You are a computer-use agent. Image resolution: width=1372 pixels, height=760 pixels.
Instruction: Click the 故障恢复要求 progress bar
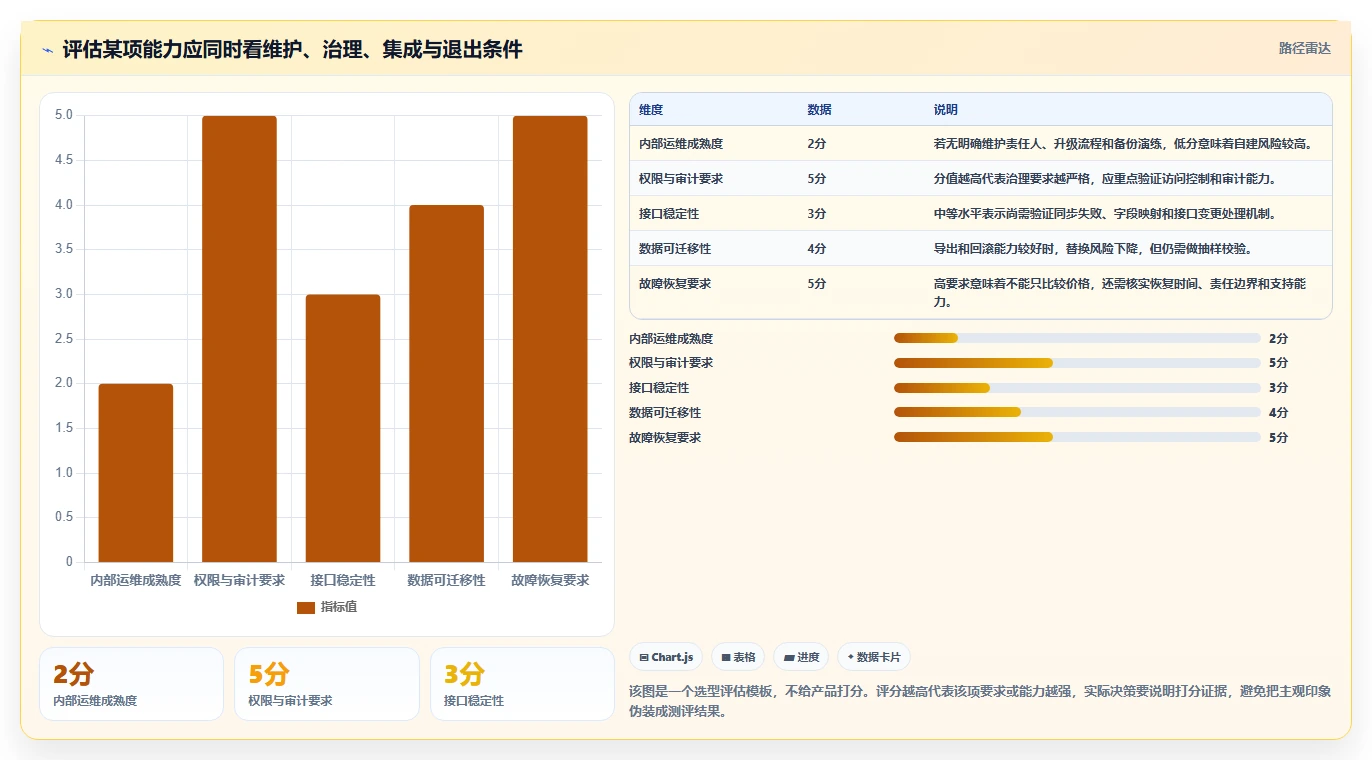[x=1077, y=437]
